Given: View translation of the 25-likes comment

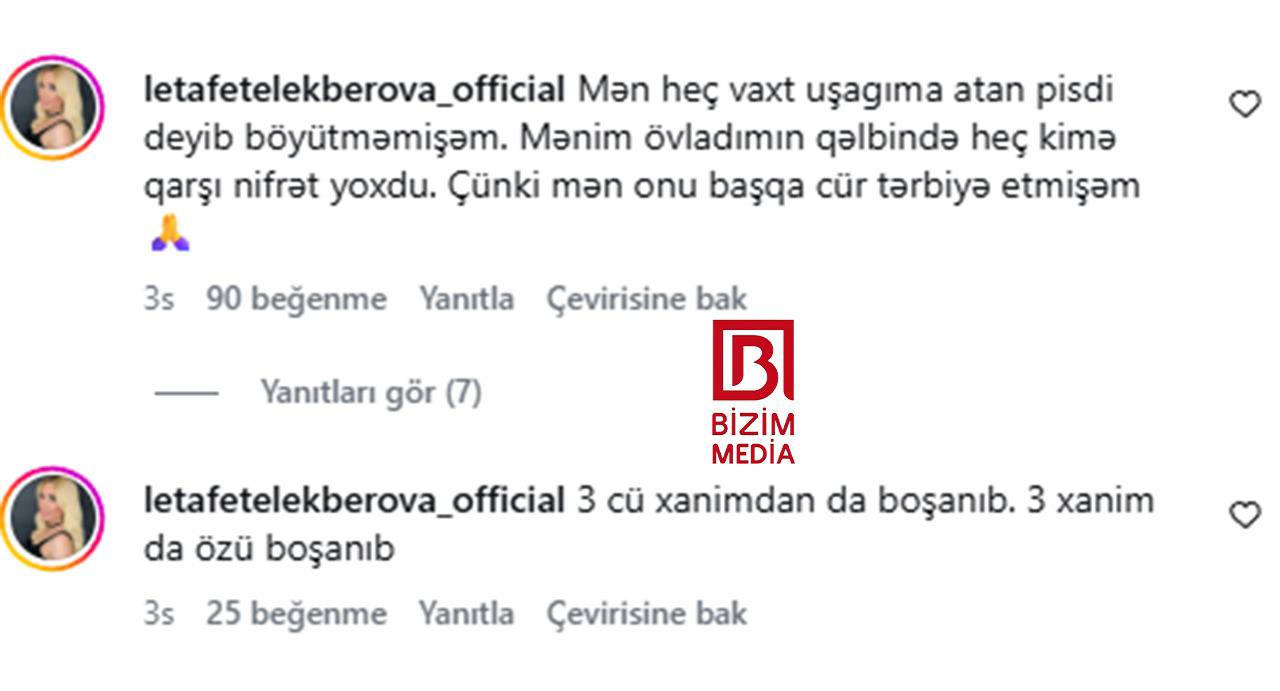Looking at the screenshot, I should 647,613.
